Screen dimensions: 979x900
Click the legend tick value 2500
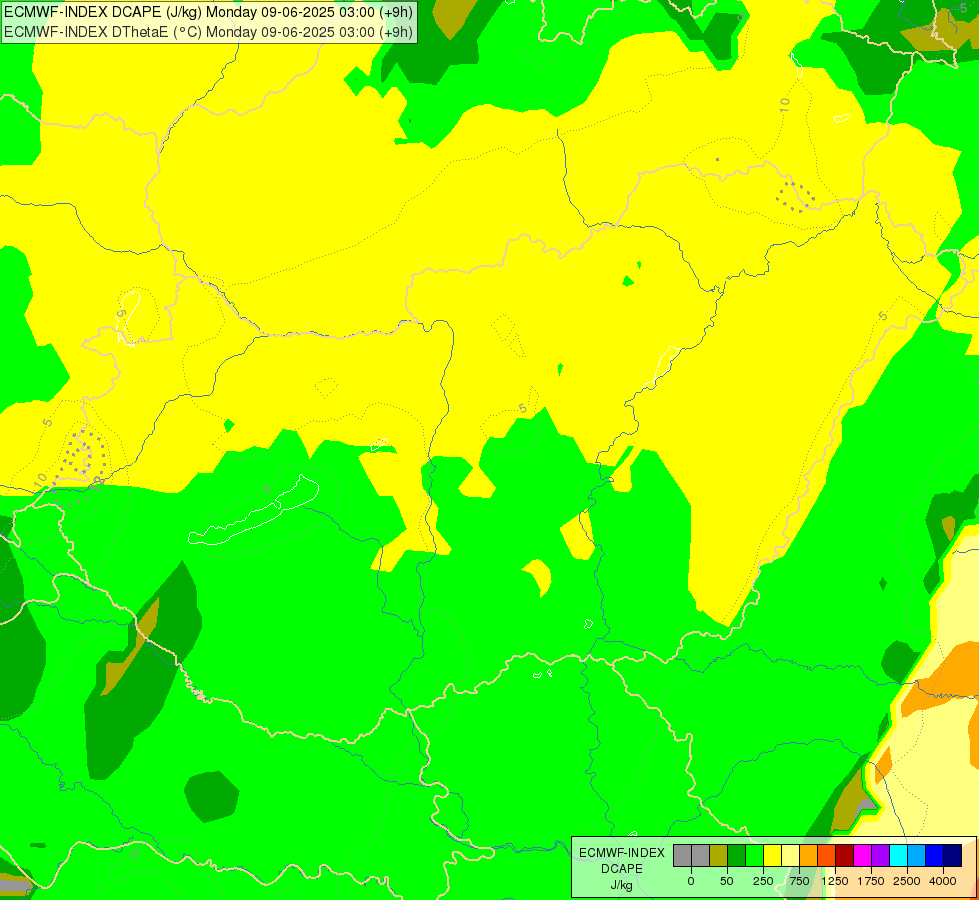(907, 881)
